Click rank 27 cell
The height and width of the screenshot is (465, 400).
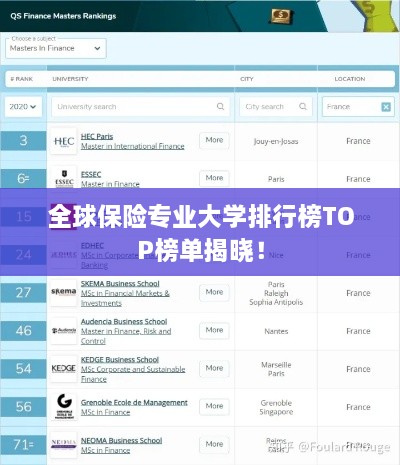click(x=23, y=293)
